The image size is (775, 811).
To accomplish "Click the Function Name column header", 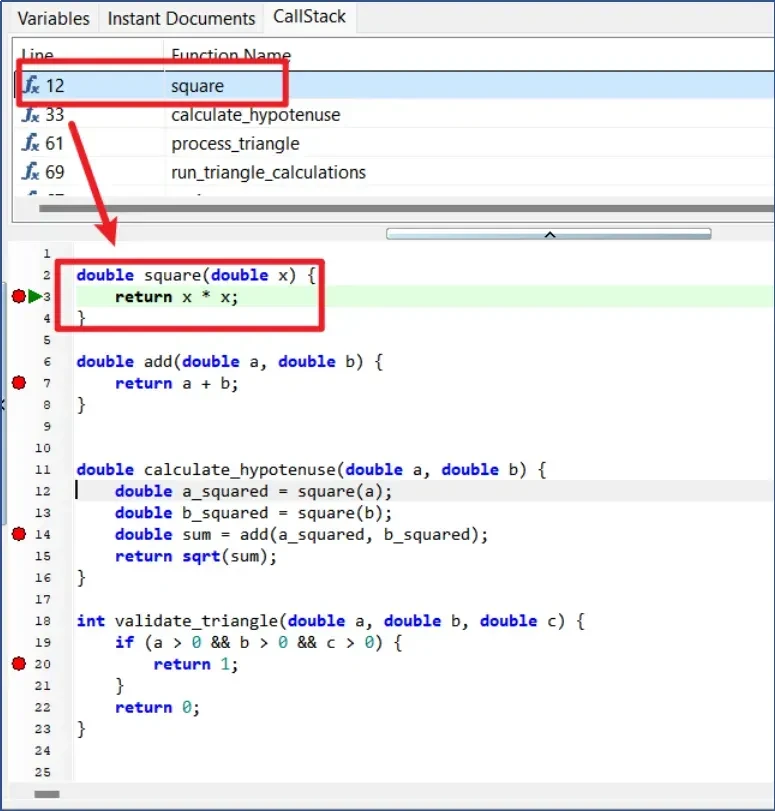I will pyautogui.click(x=231, y=55).
